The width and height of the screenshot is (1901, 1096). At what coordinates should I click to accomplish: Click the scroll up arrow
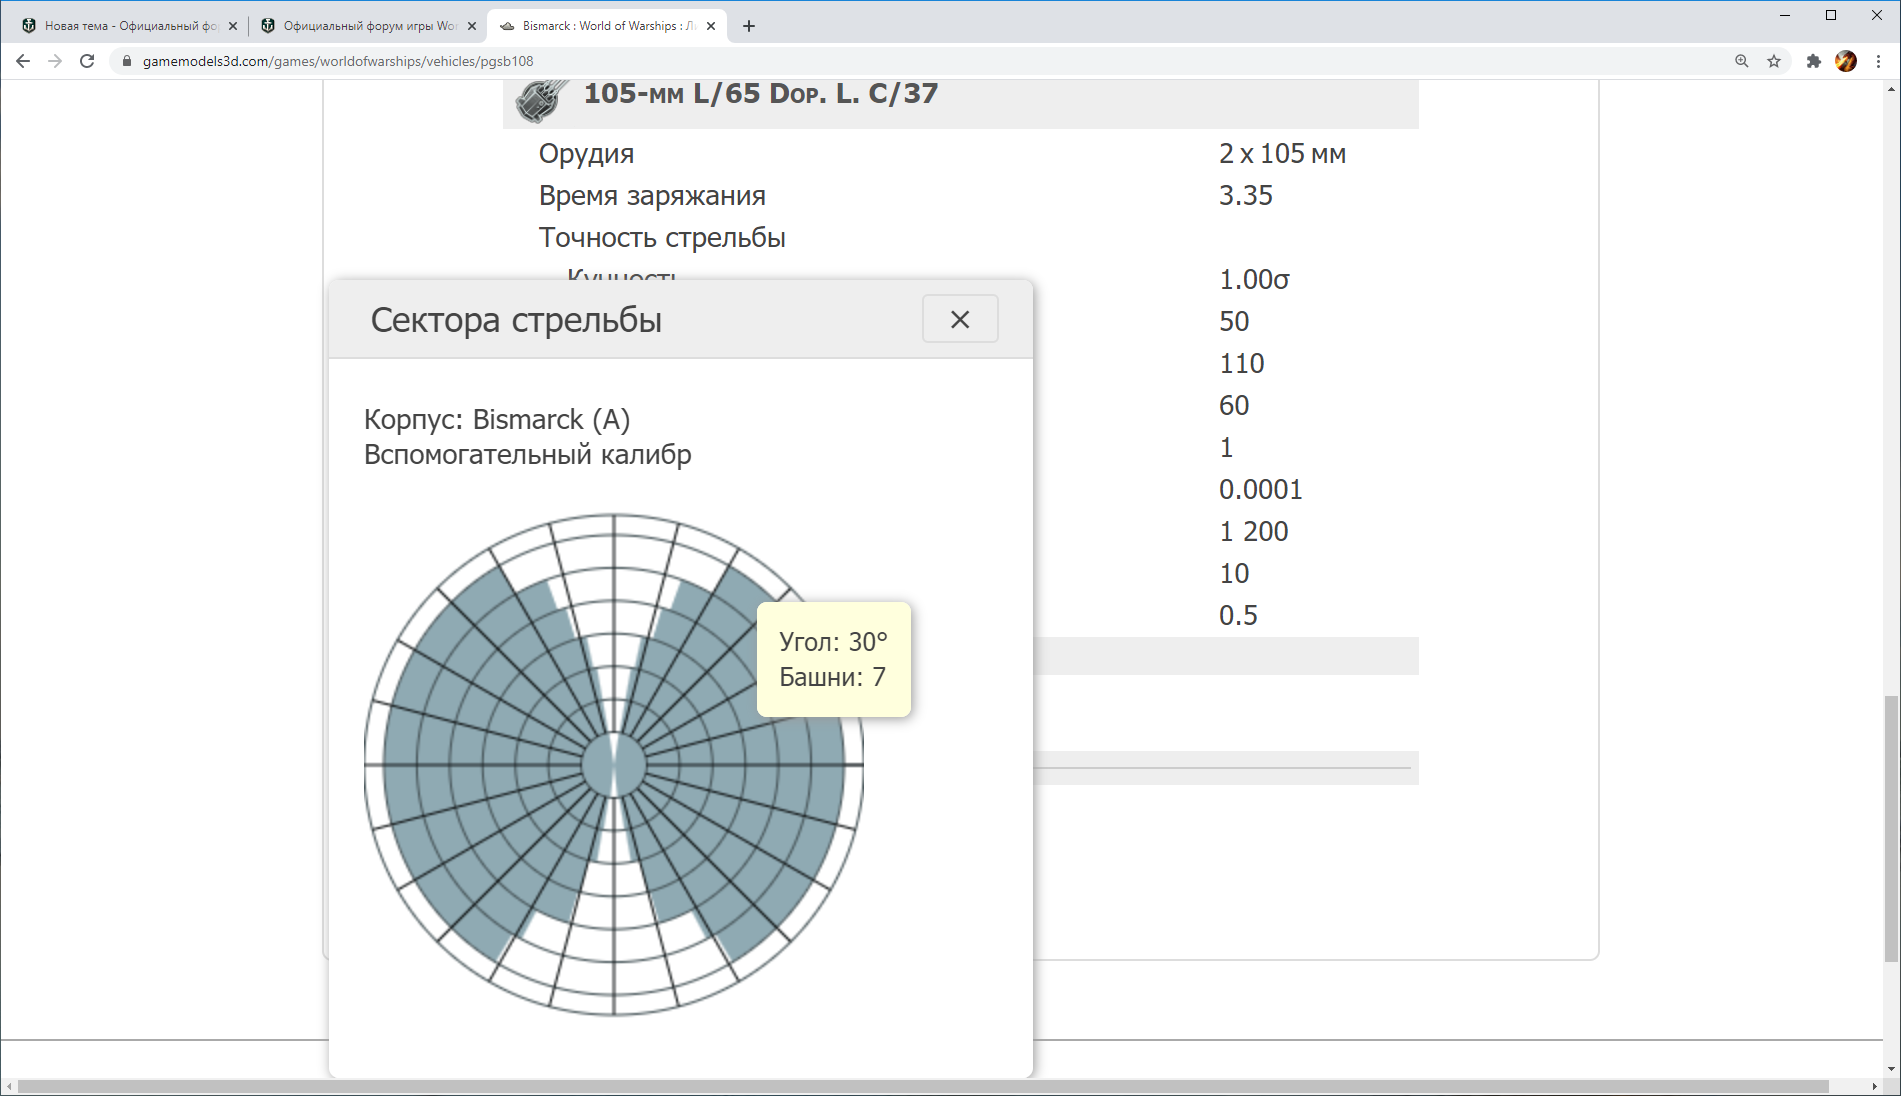1891,89
